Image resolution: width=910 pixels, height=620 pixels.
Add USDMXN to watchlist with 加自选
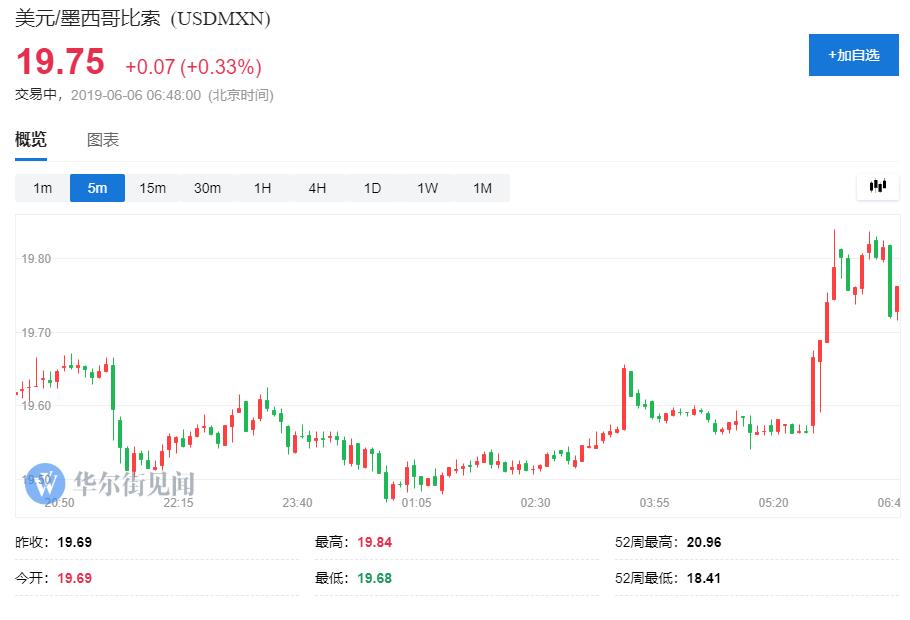(853, 55)
